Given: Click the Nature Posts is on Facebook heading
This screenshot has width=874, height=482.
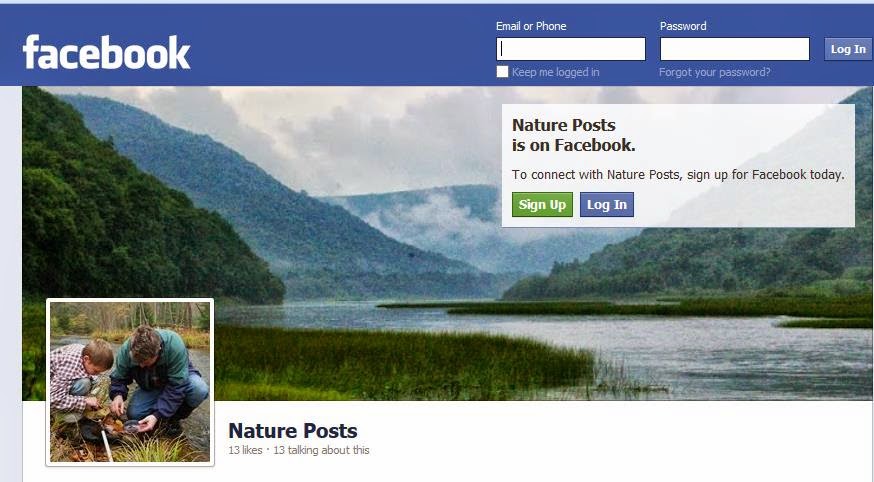Looking at the screenshot, I should click(574, 135).
